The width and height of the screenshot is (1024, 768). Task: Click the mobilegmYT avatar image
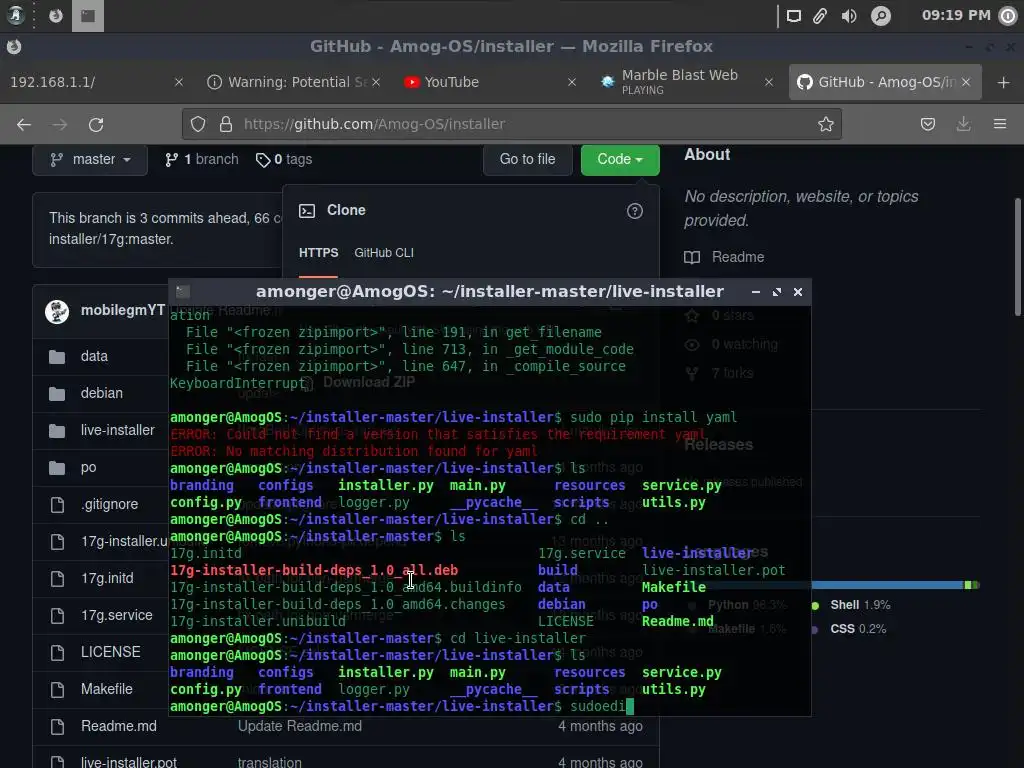(x=57, y=312)
